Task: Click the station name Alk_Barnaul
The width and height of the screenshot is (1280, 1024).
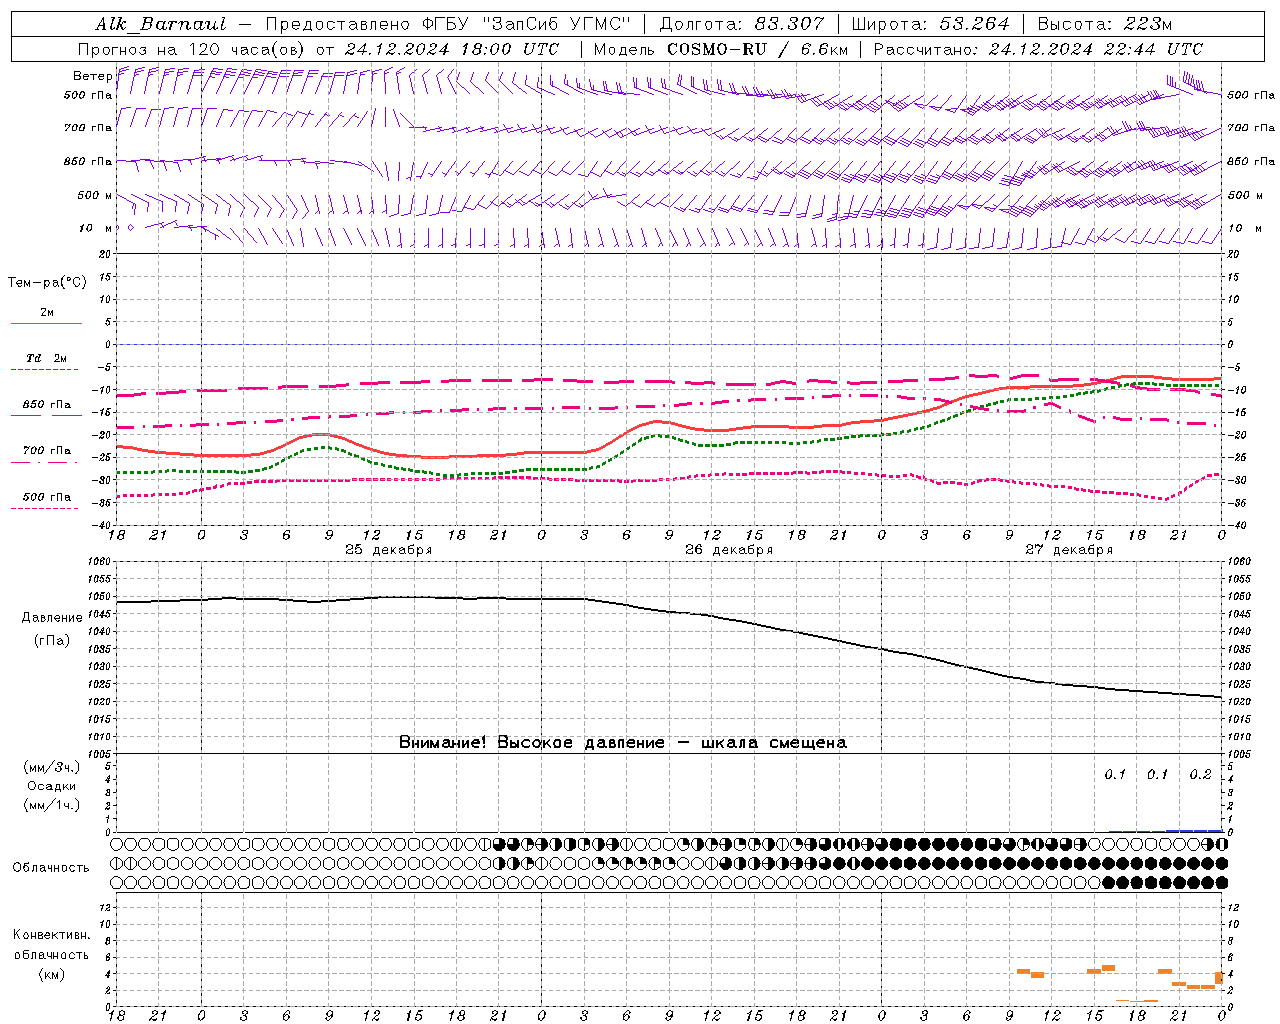Action: tap(161, 24)
